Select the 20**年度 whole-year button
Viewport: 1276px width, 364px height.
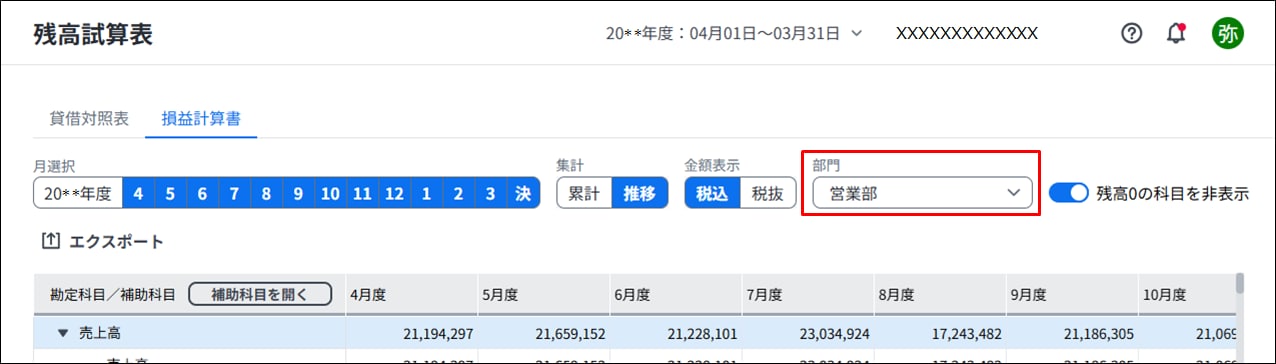point(78,193)
